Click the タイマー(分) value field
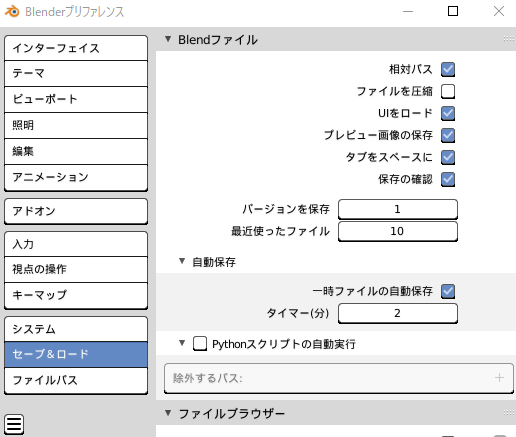Viewport: 516px width, 437px height. 398,313
